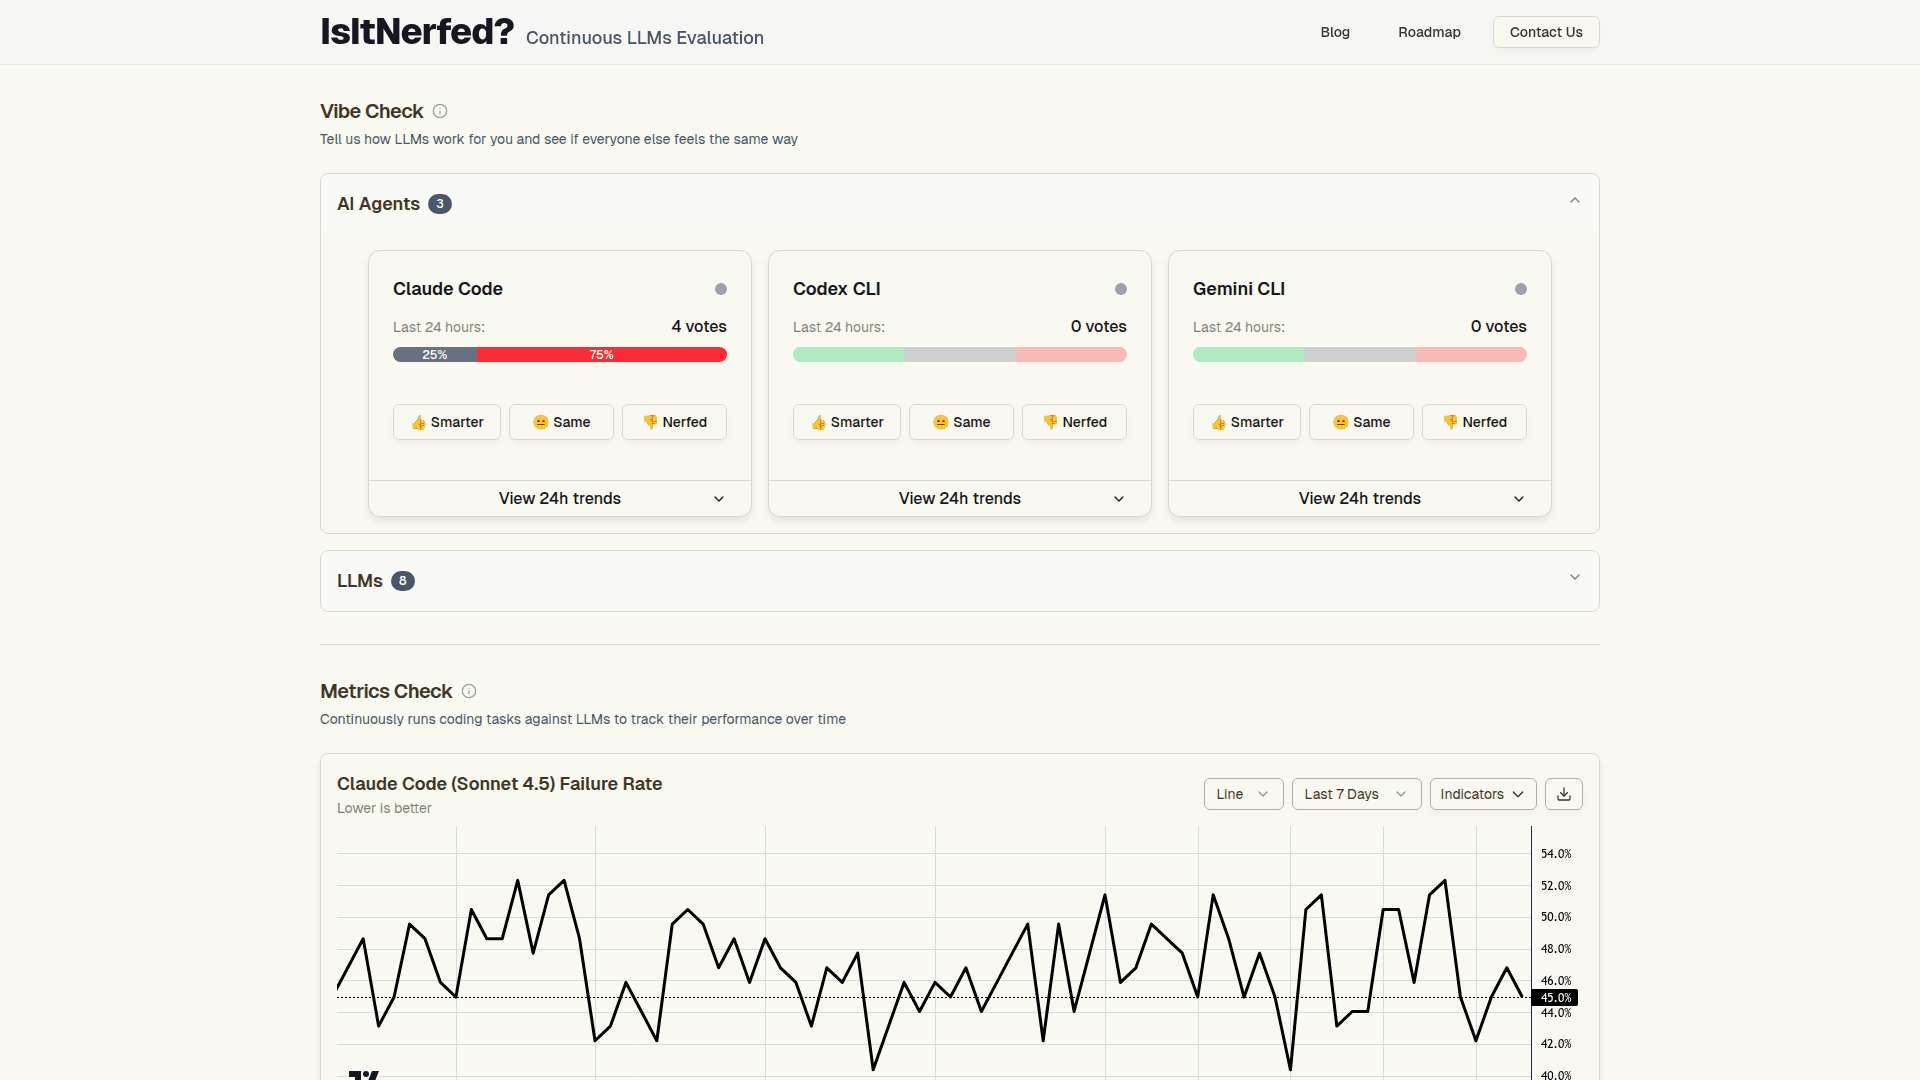Vote Nerfed for Codex CLI

[1074, 422]
